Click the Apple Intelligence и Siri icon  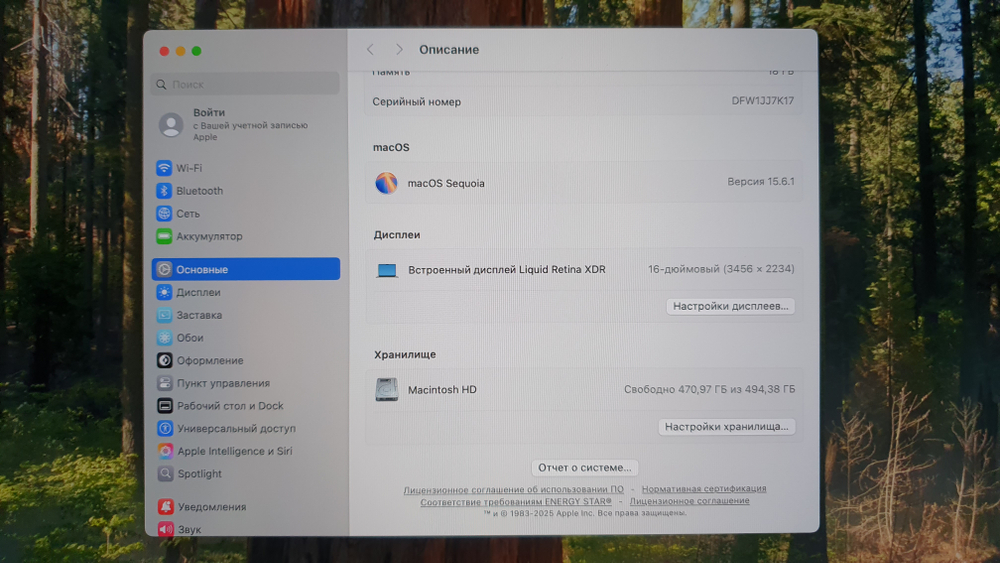click(165, 451)
